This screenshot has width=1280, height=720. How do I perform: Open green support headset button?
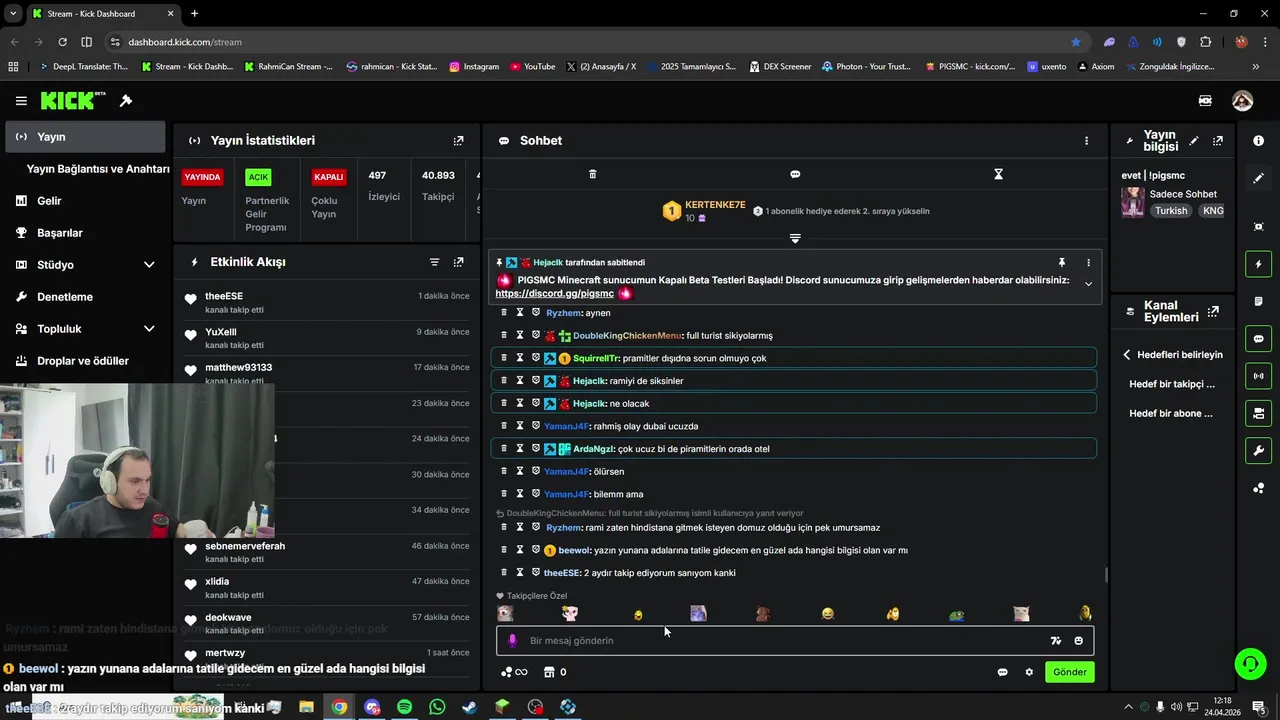coord(1249,663)
